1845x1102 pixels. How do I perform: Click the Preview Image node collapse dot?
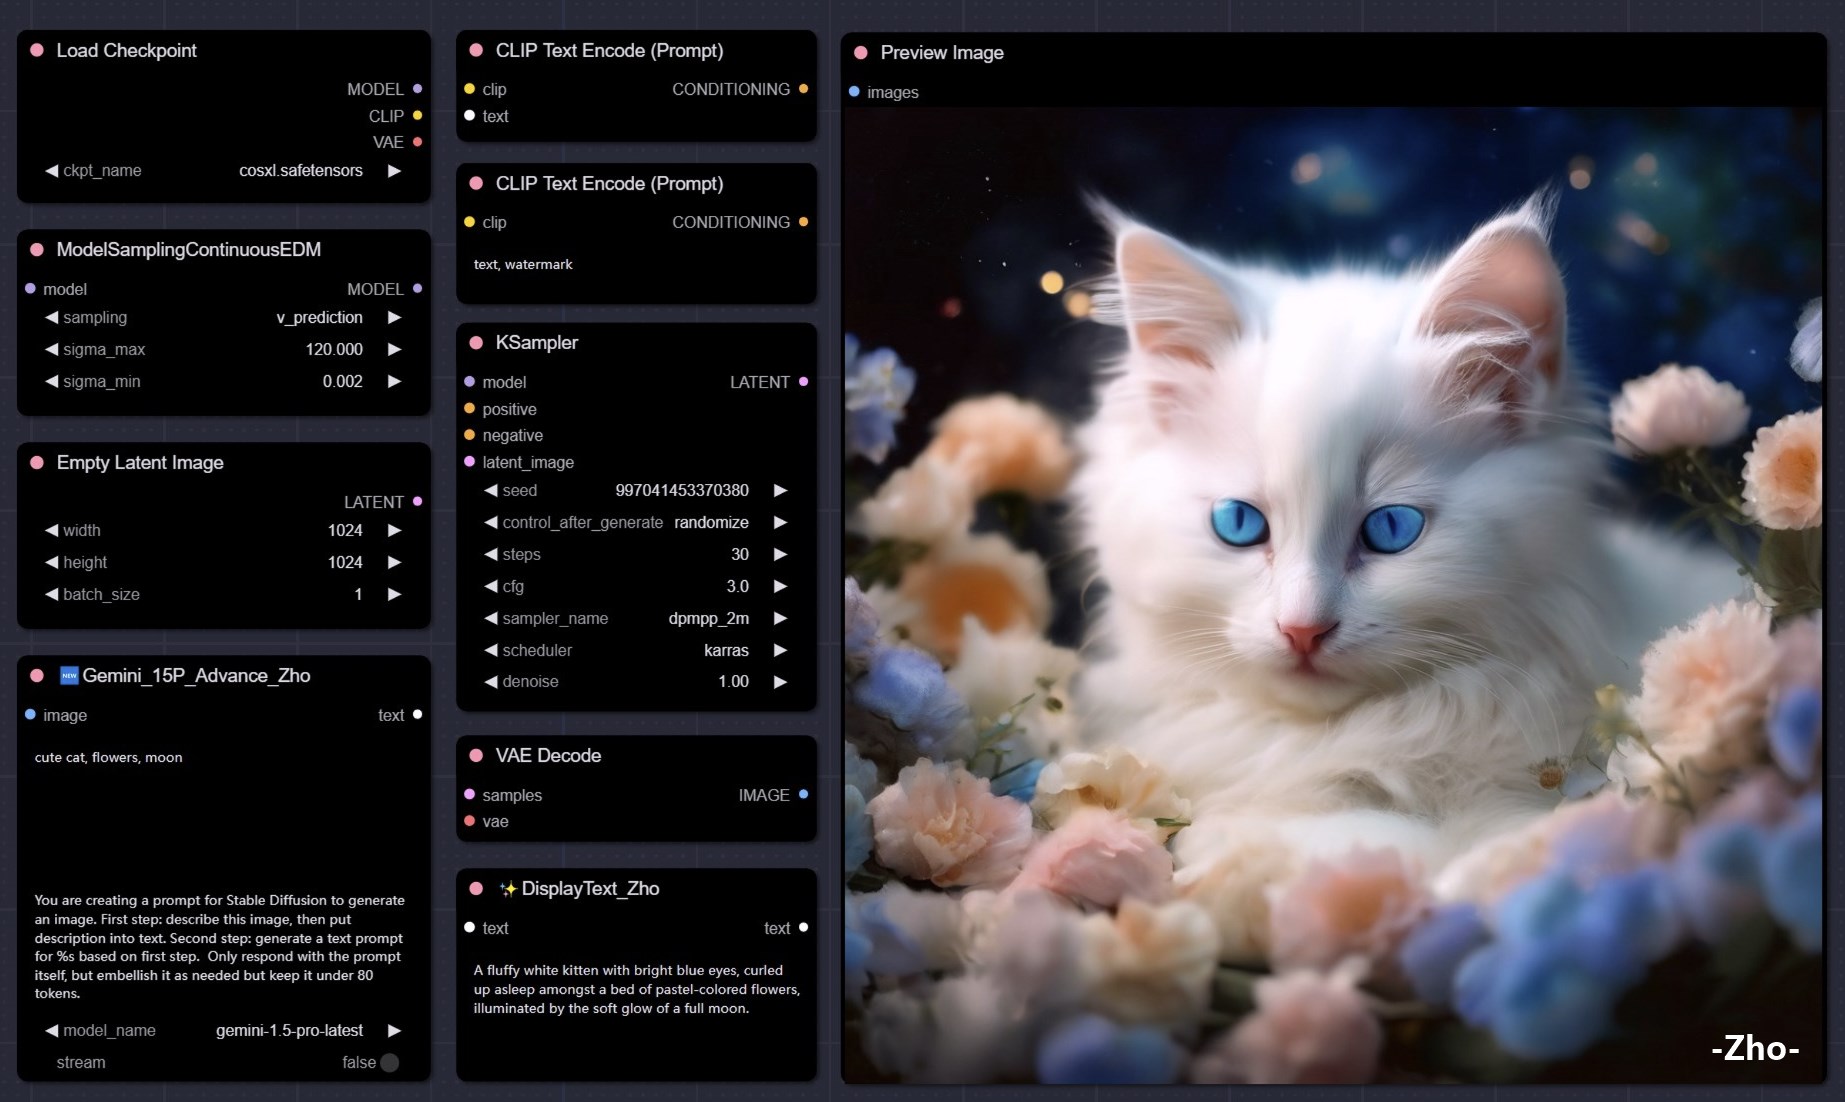coord(860,52)
